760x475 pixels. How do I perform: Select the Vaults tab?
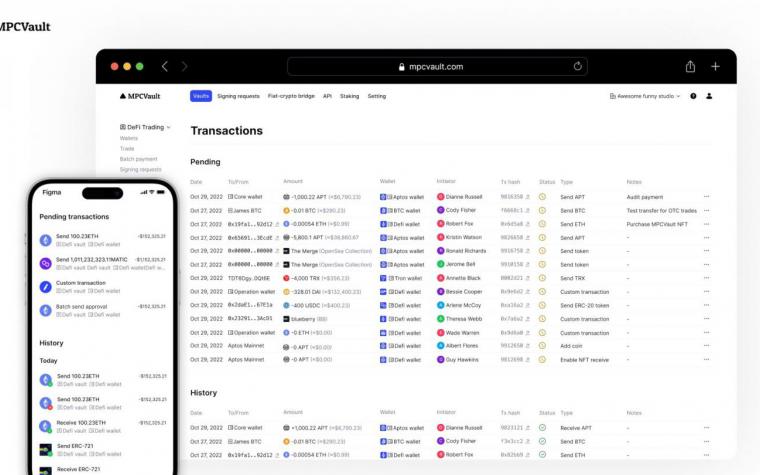click(201, 96)
